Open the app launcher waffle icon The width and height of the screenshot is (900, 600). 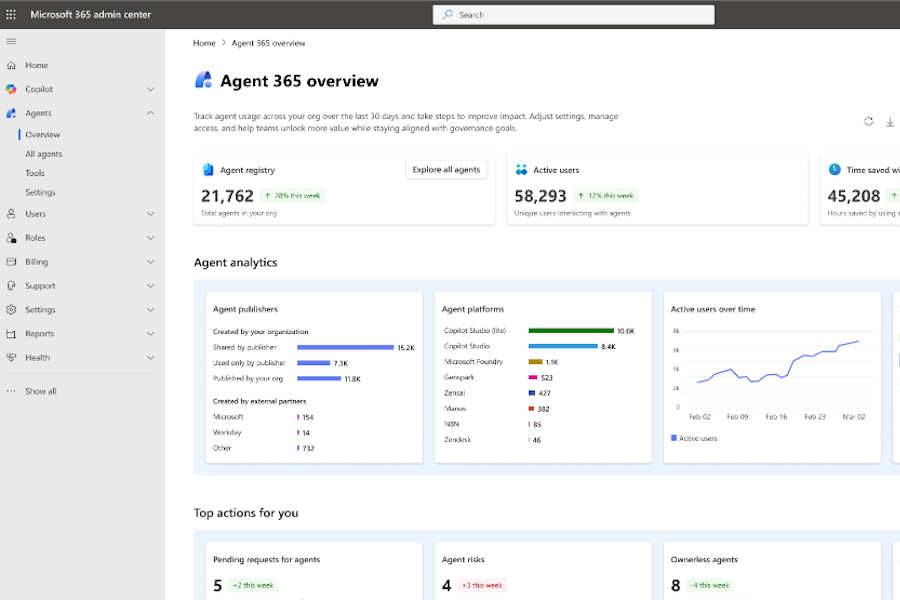tap(11, 15)
